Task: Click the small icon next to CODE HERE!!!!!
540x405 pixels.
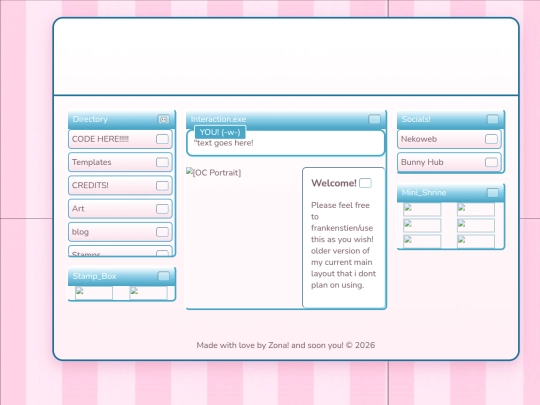Action: coord(162,139)
